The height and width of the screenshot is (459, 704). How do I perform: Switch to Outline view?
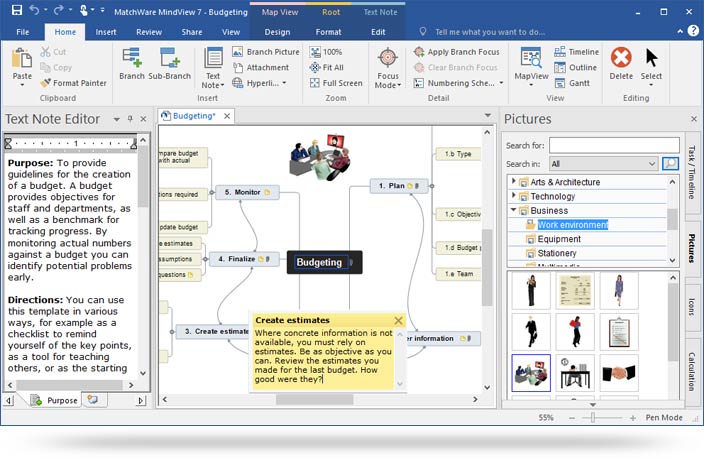tap(576, 67)
